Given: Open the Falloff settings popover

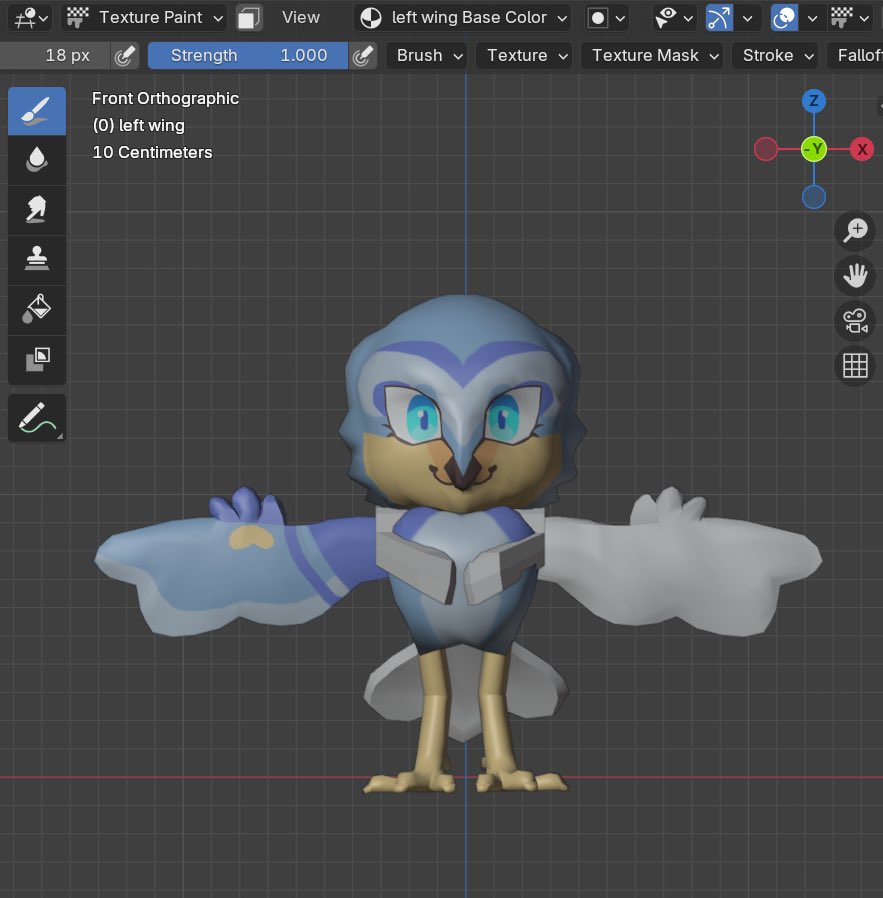Looking at the screenshot, I should coord(856,56).
